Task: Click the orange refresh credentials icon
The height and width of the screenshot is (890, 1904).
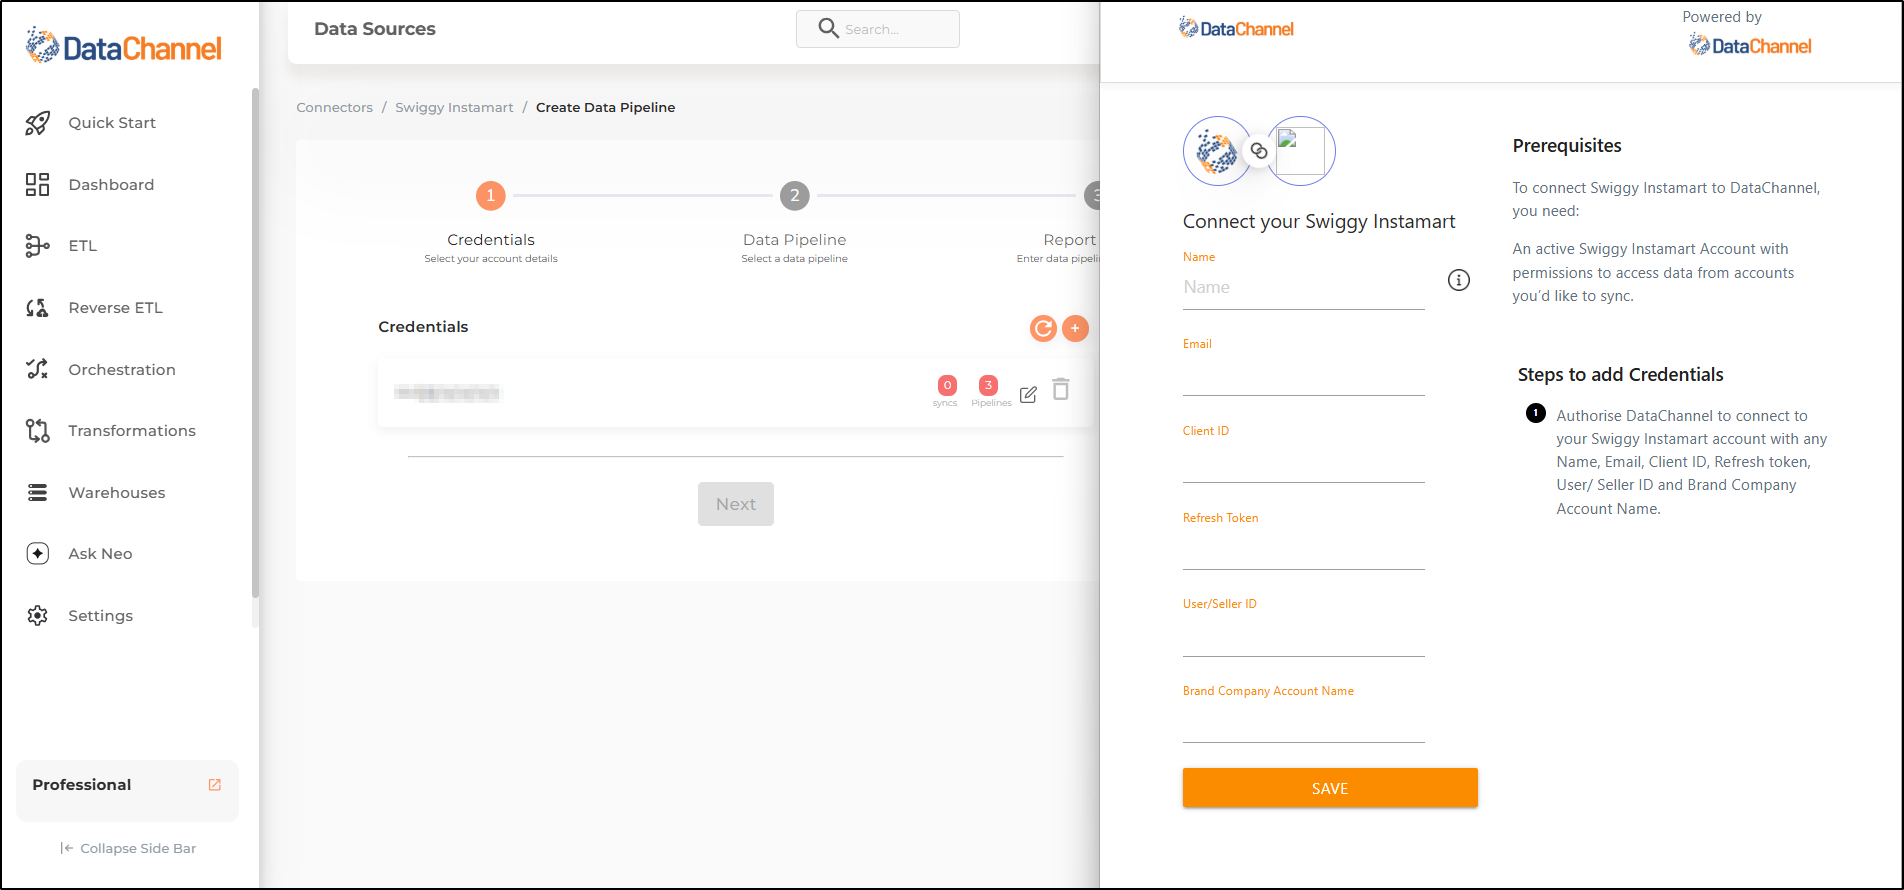Action: 1043,328
